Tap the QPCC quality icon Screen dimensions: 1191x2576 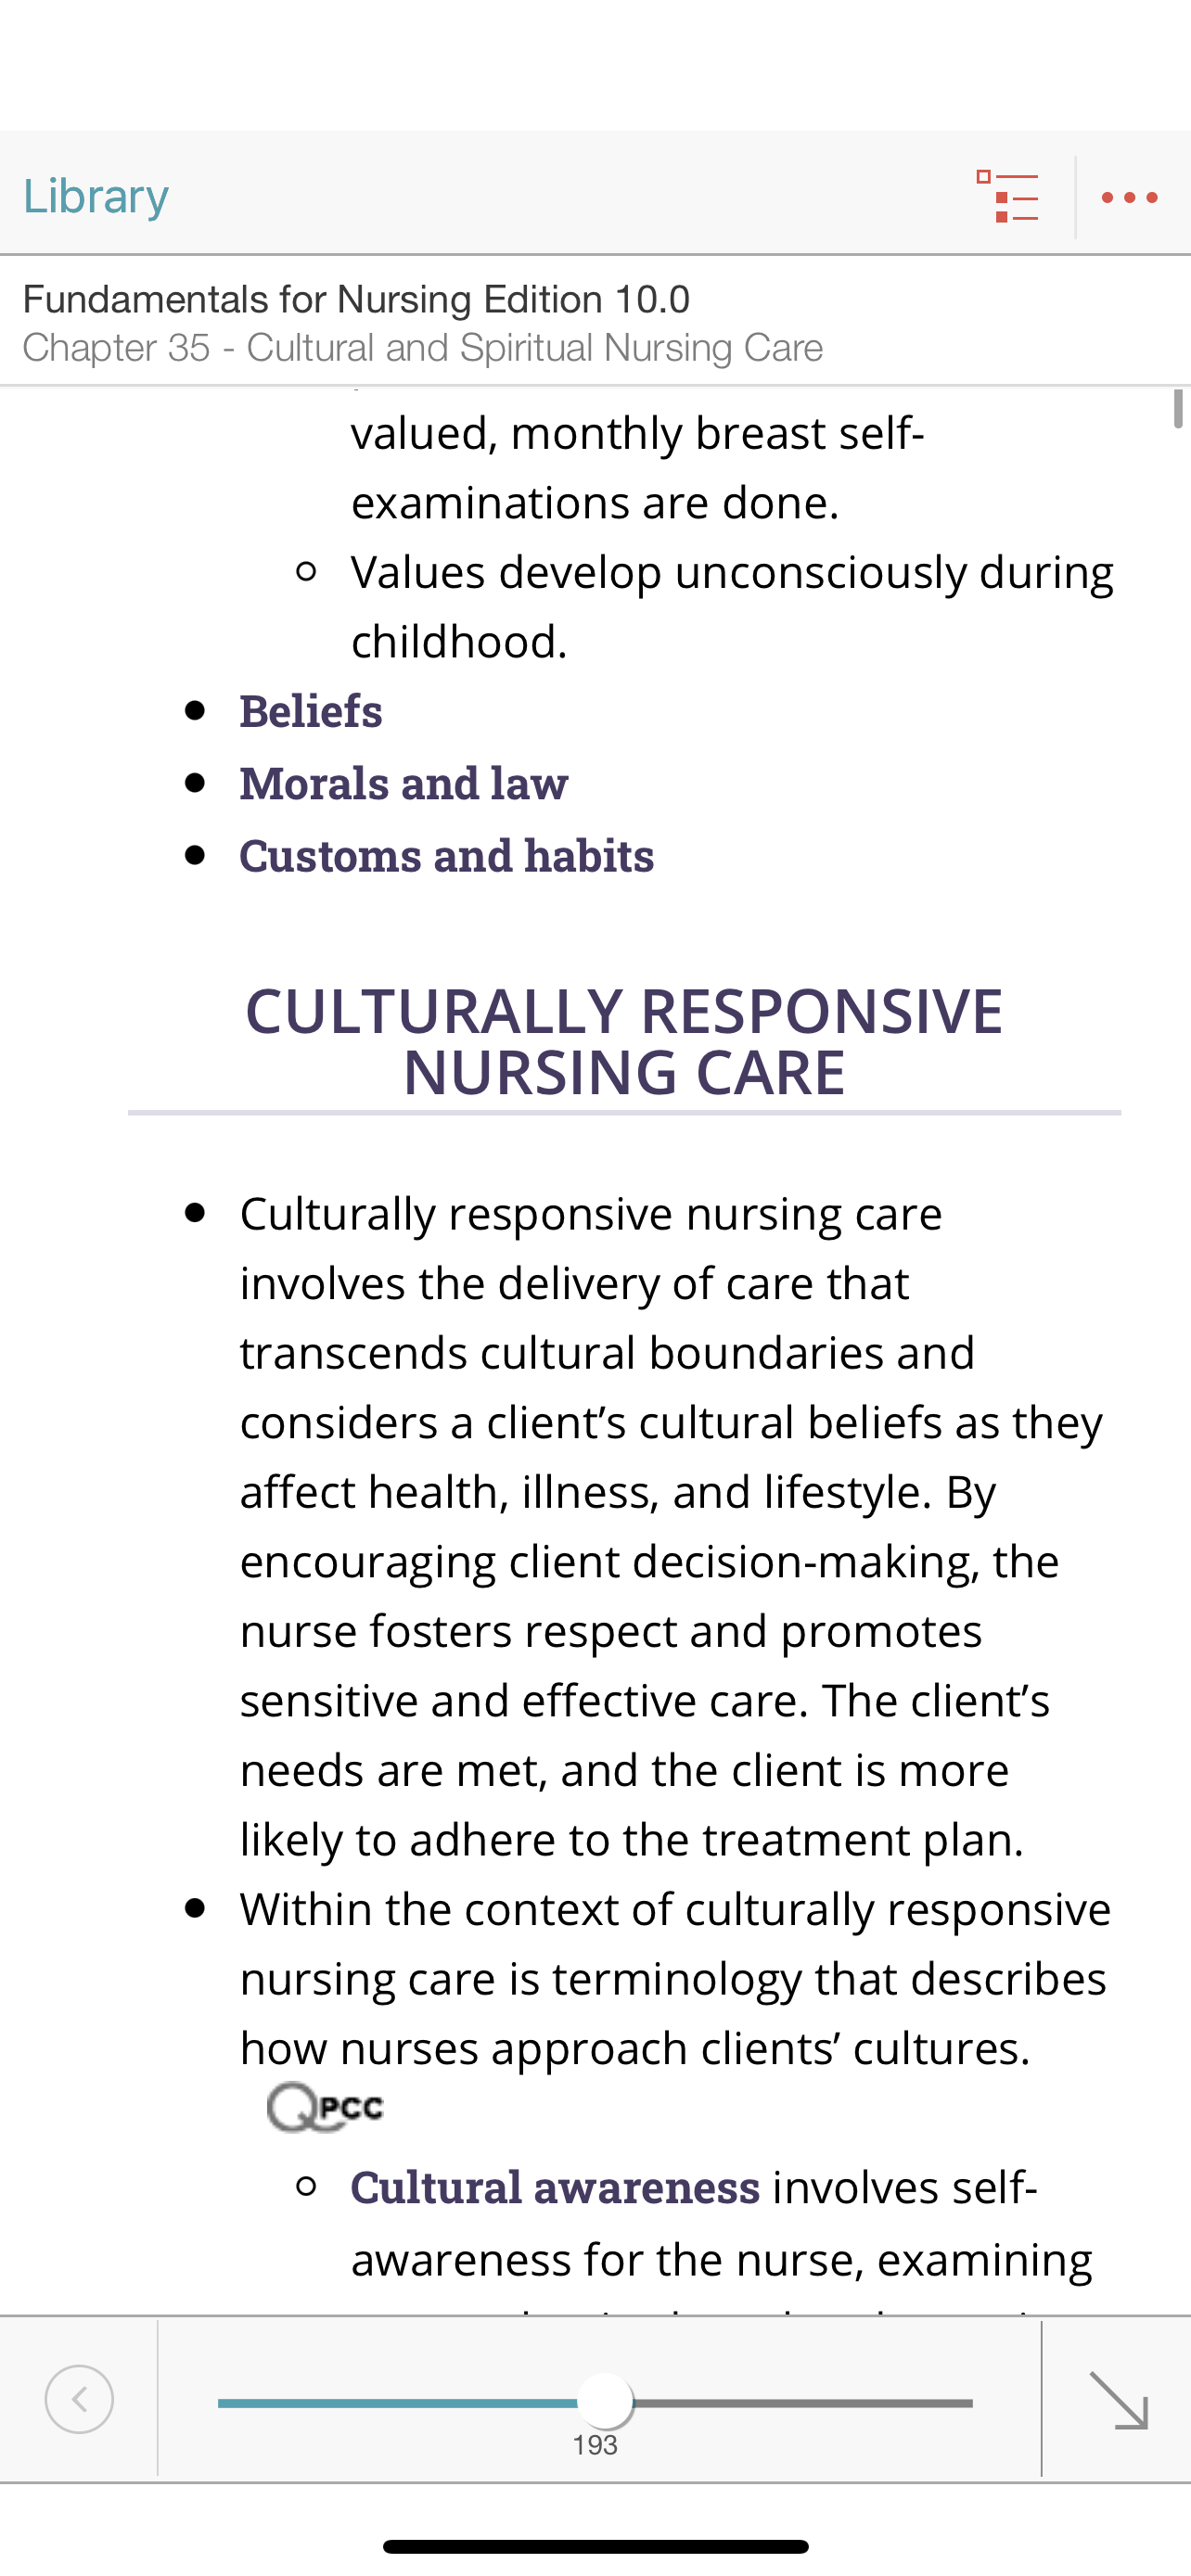coord(325,2107)
